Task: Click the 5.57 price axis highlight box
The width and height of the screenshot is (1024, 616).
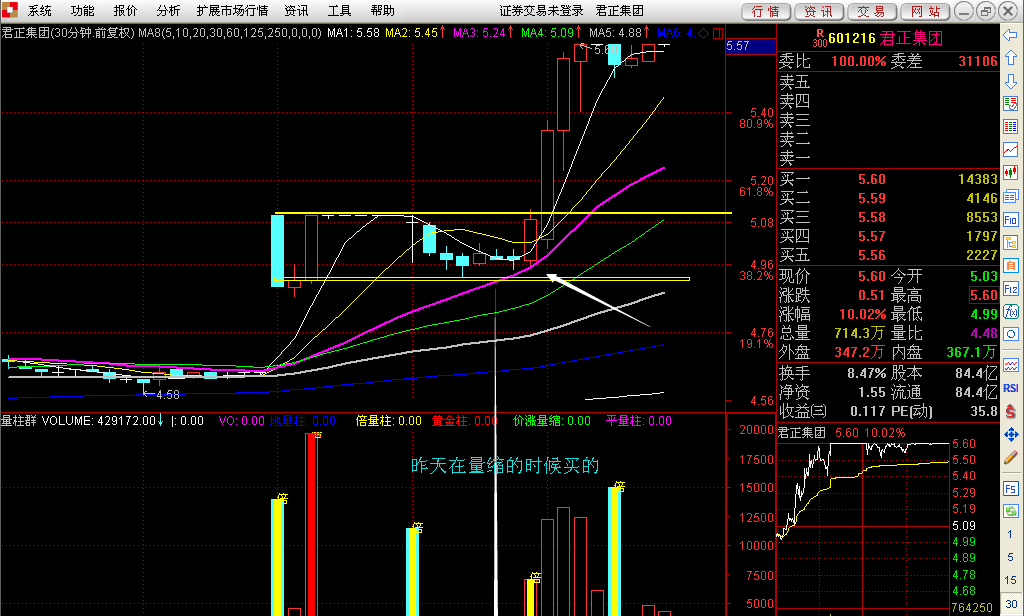Action: pos(750,46)
